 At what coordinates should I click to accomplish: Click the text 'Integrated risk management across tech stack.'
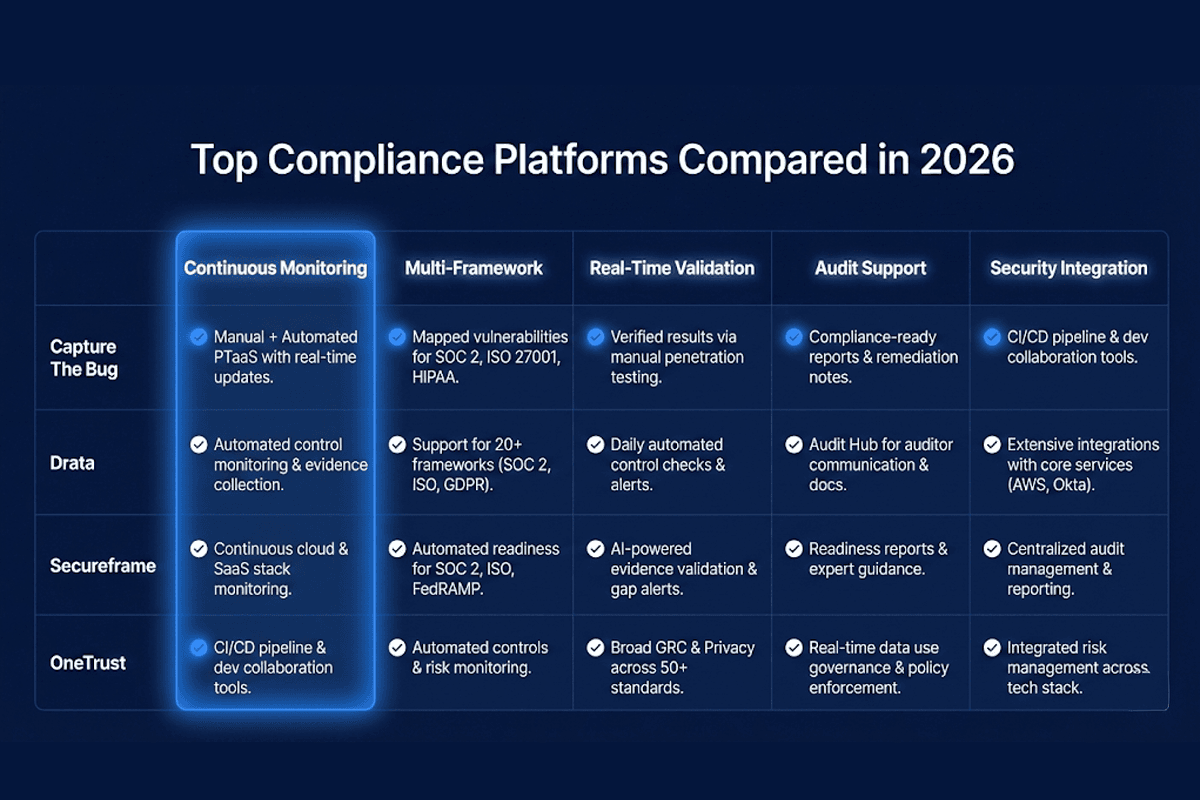[x=1078, y=667]
